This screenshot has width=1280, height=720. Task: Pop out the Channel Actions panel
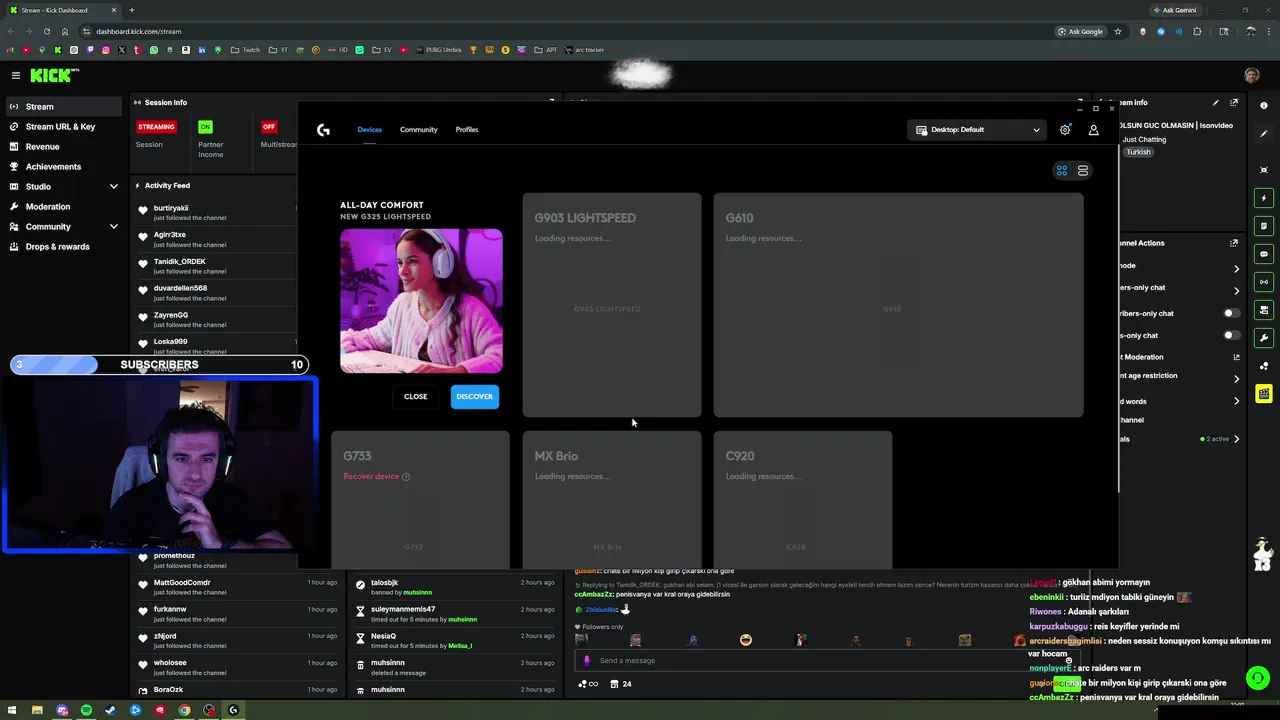1234,243
